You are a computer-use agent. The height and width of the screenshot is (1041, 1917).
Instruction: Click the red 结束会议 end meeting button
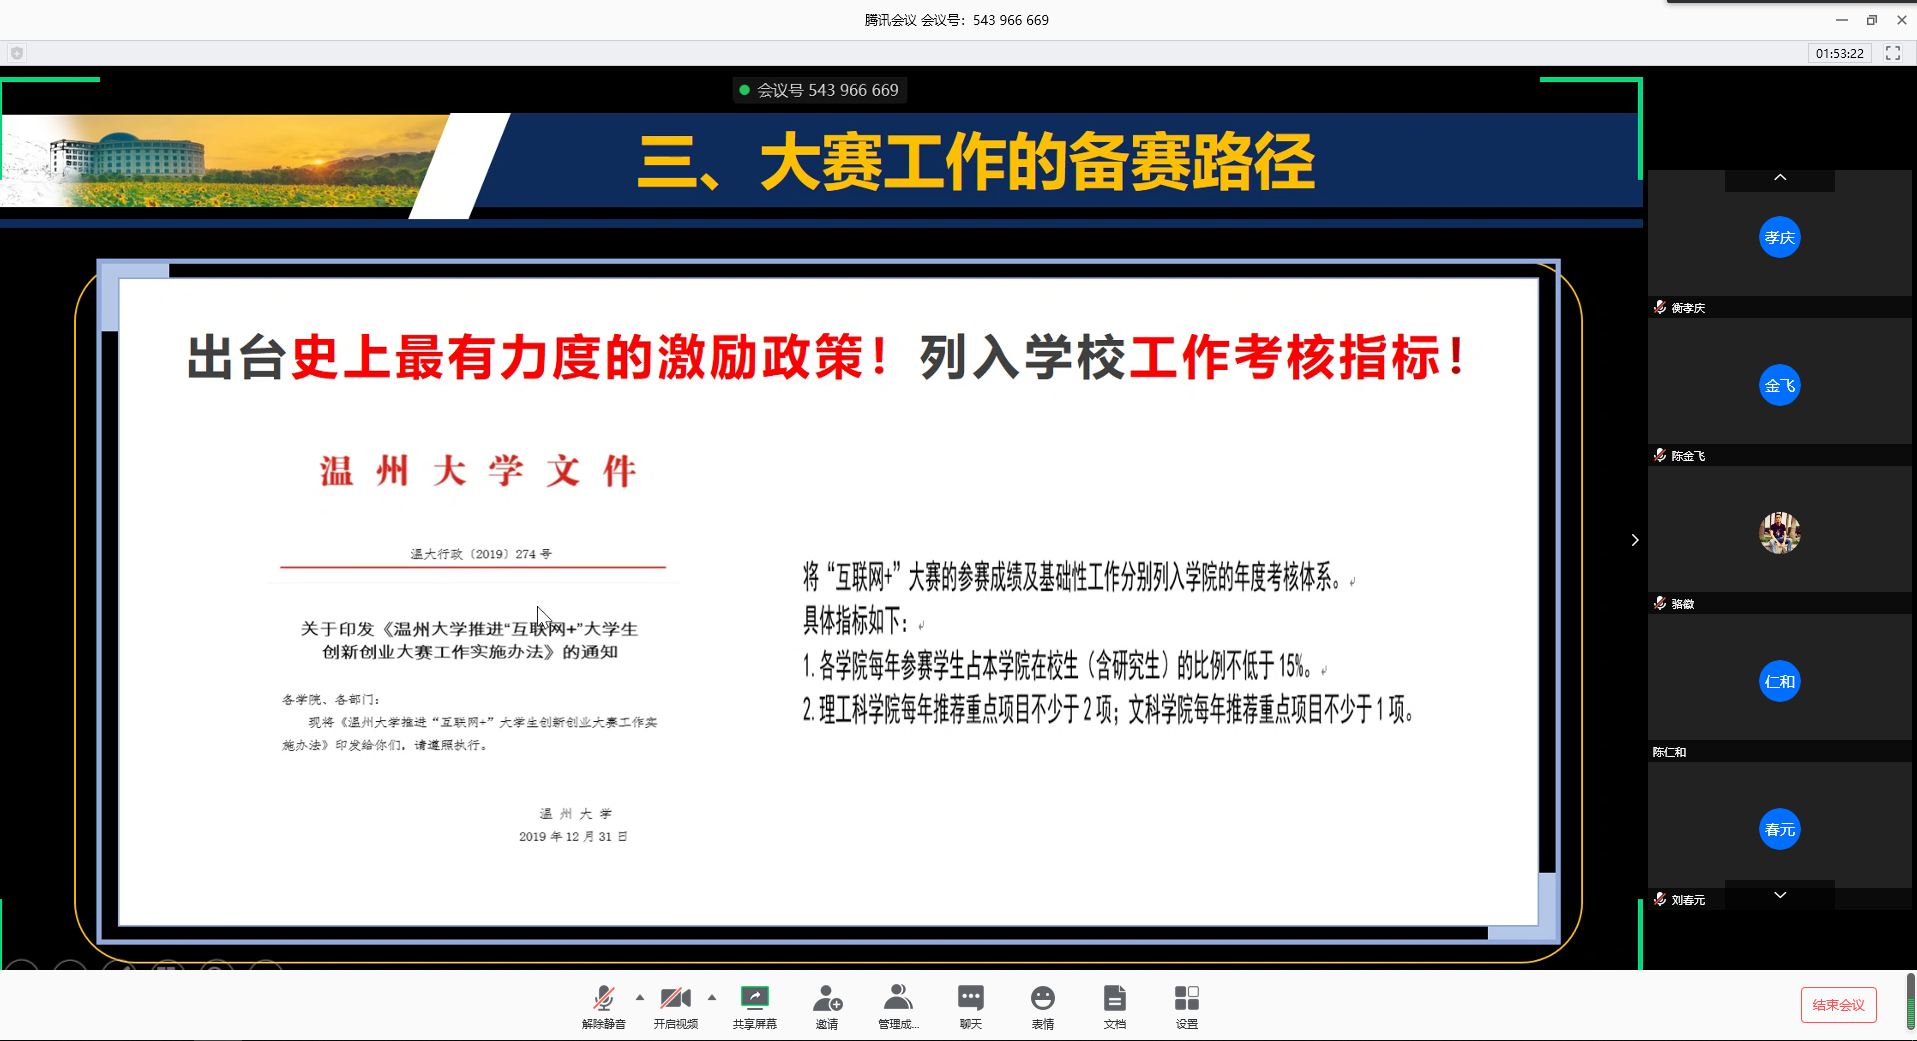(1838, 1005)
